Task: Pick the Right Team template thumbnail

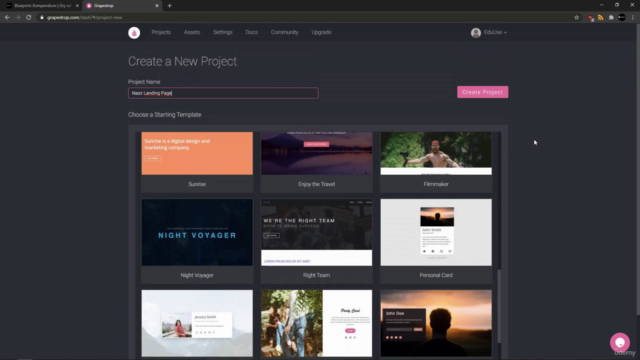Action: [x=316, y=232]
